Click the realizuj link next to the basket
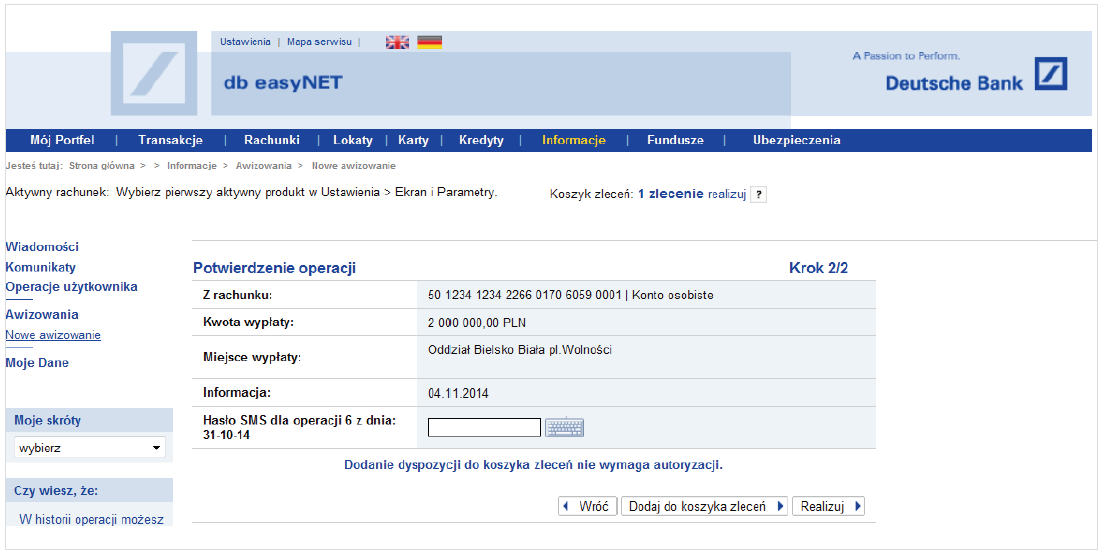1102x554 pixels. [x=727, y=195]
